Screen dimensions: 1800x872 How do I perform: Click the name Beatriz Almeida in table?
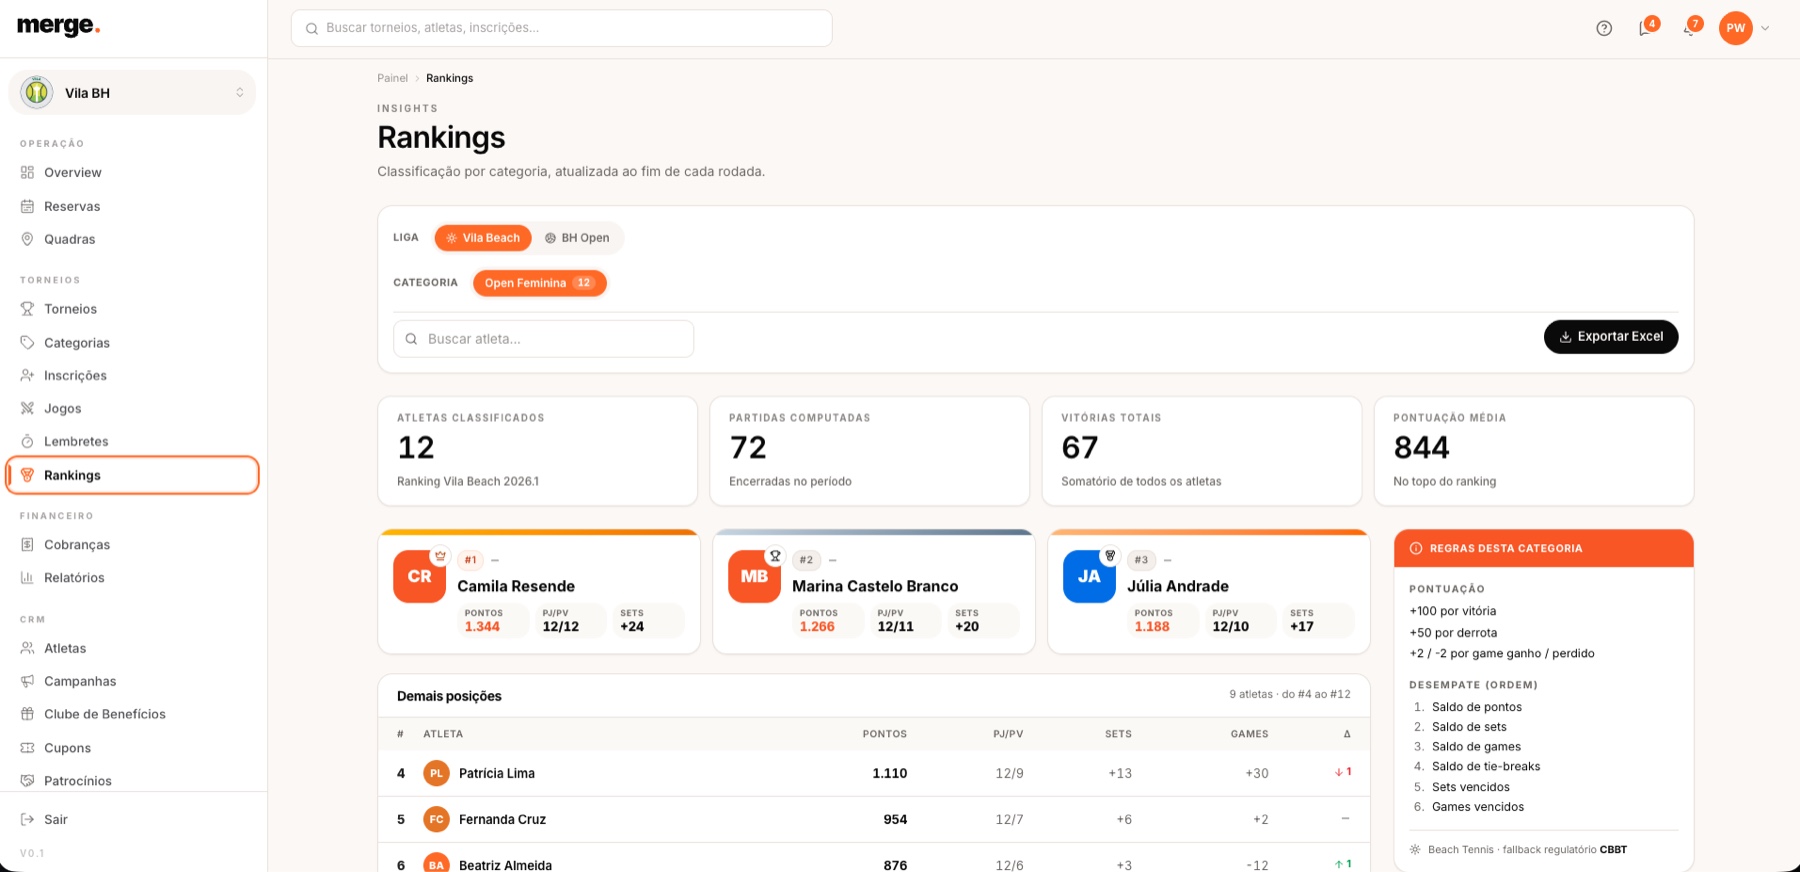[x=505, y=865]
